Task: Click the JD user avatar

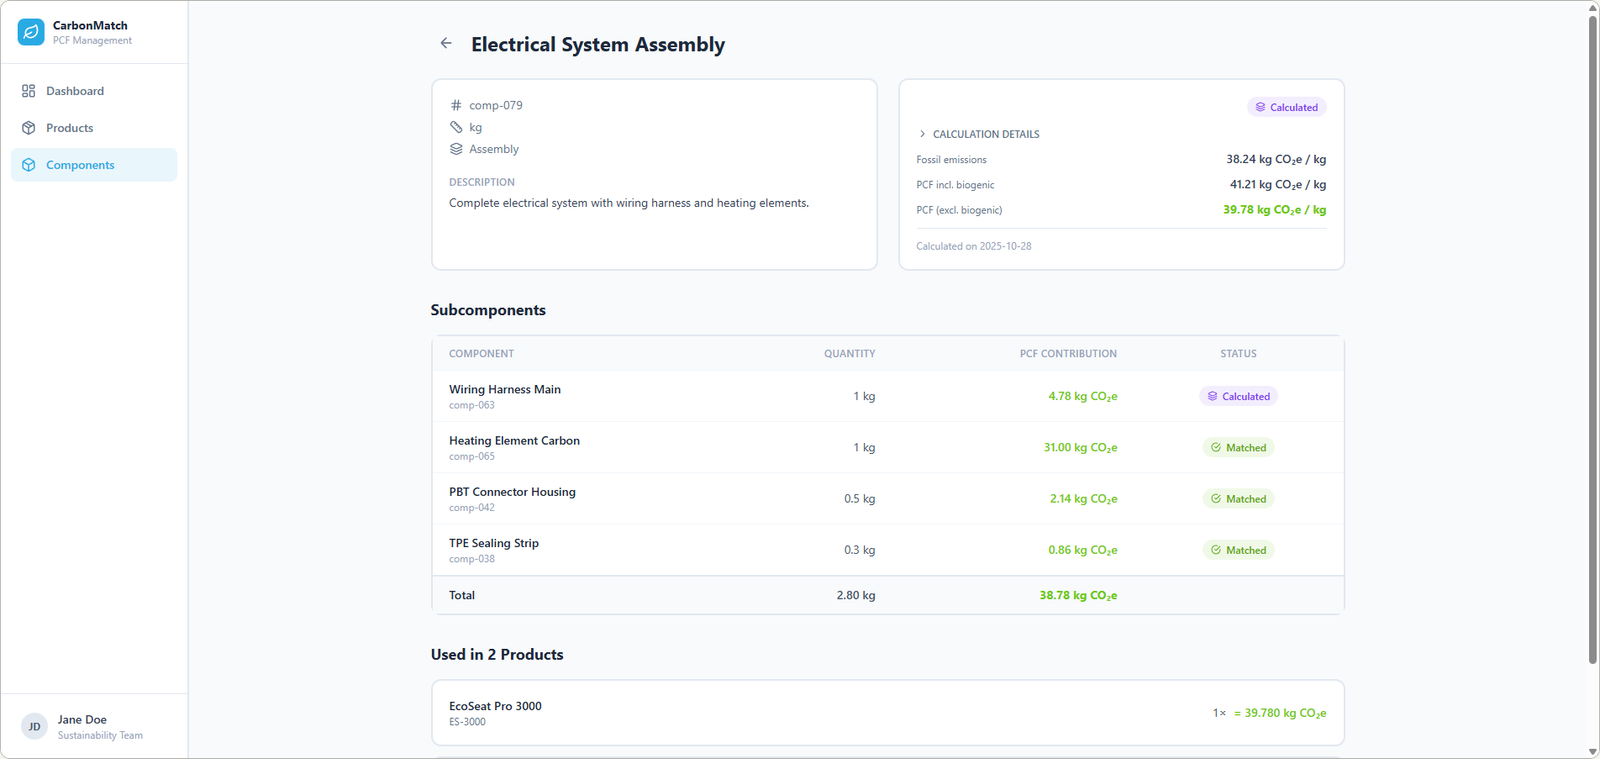Action: [34, 727]
